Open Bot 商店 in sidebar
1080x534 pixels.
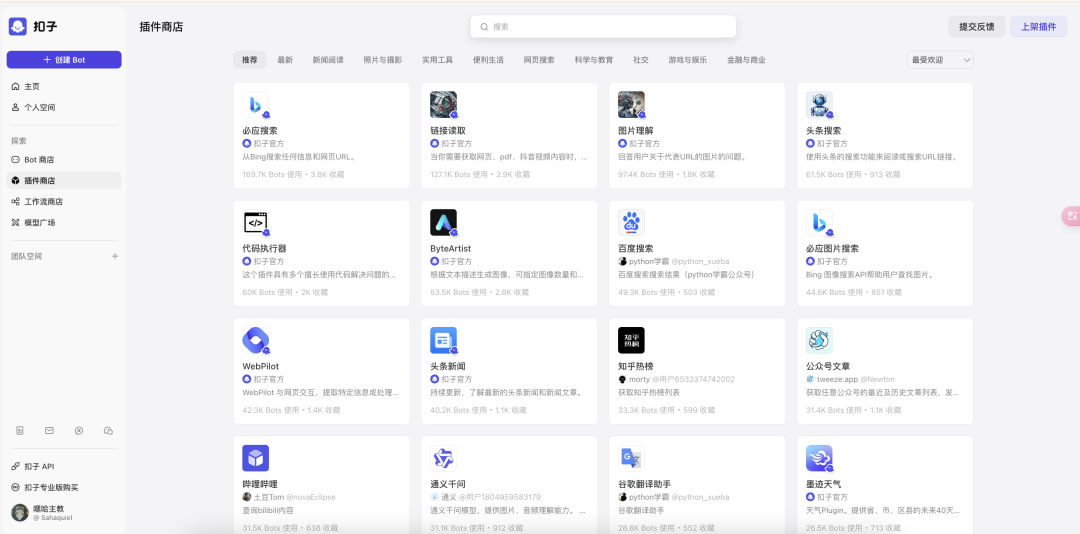tap(64, 160)
